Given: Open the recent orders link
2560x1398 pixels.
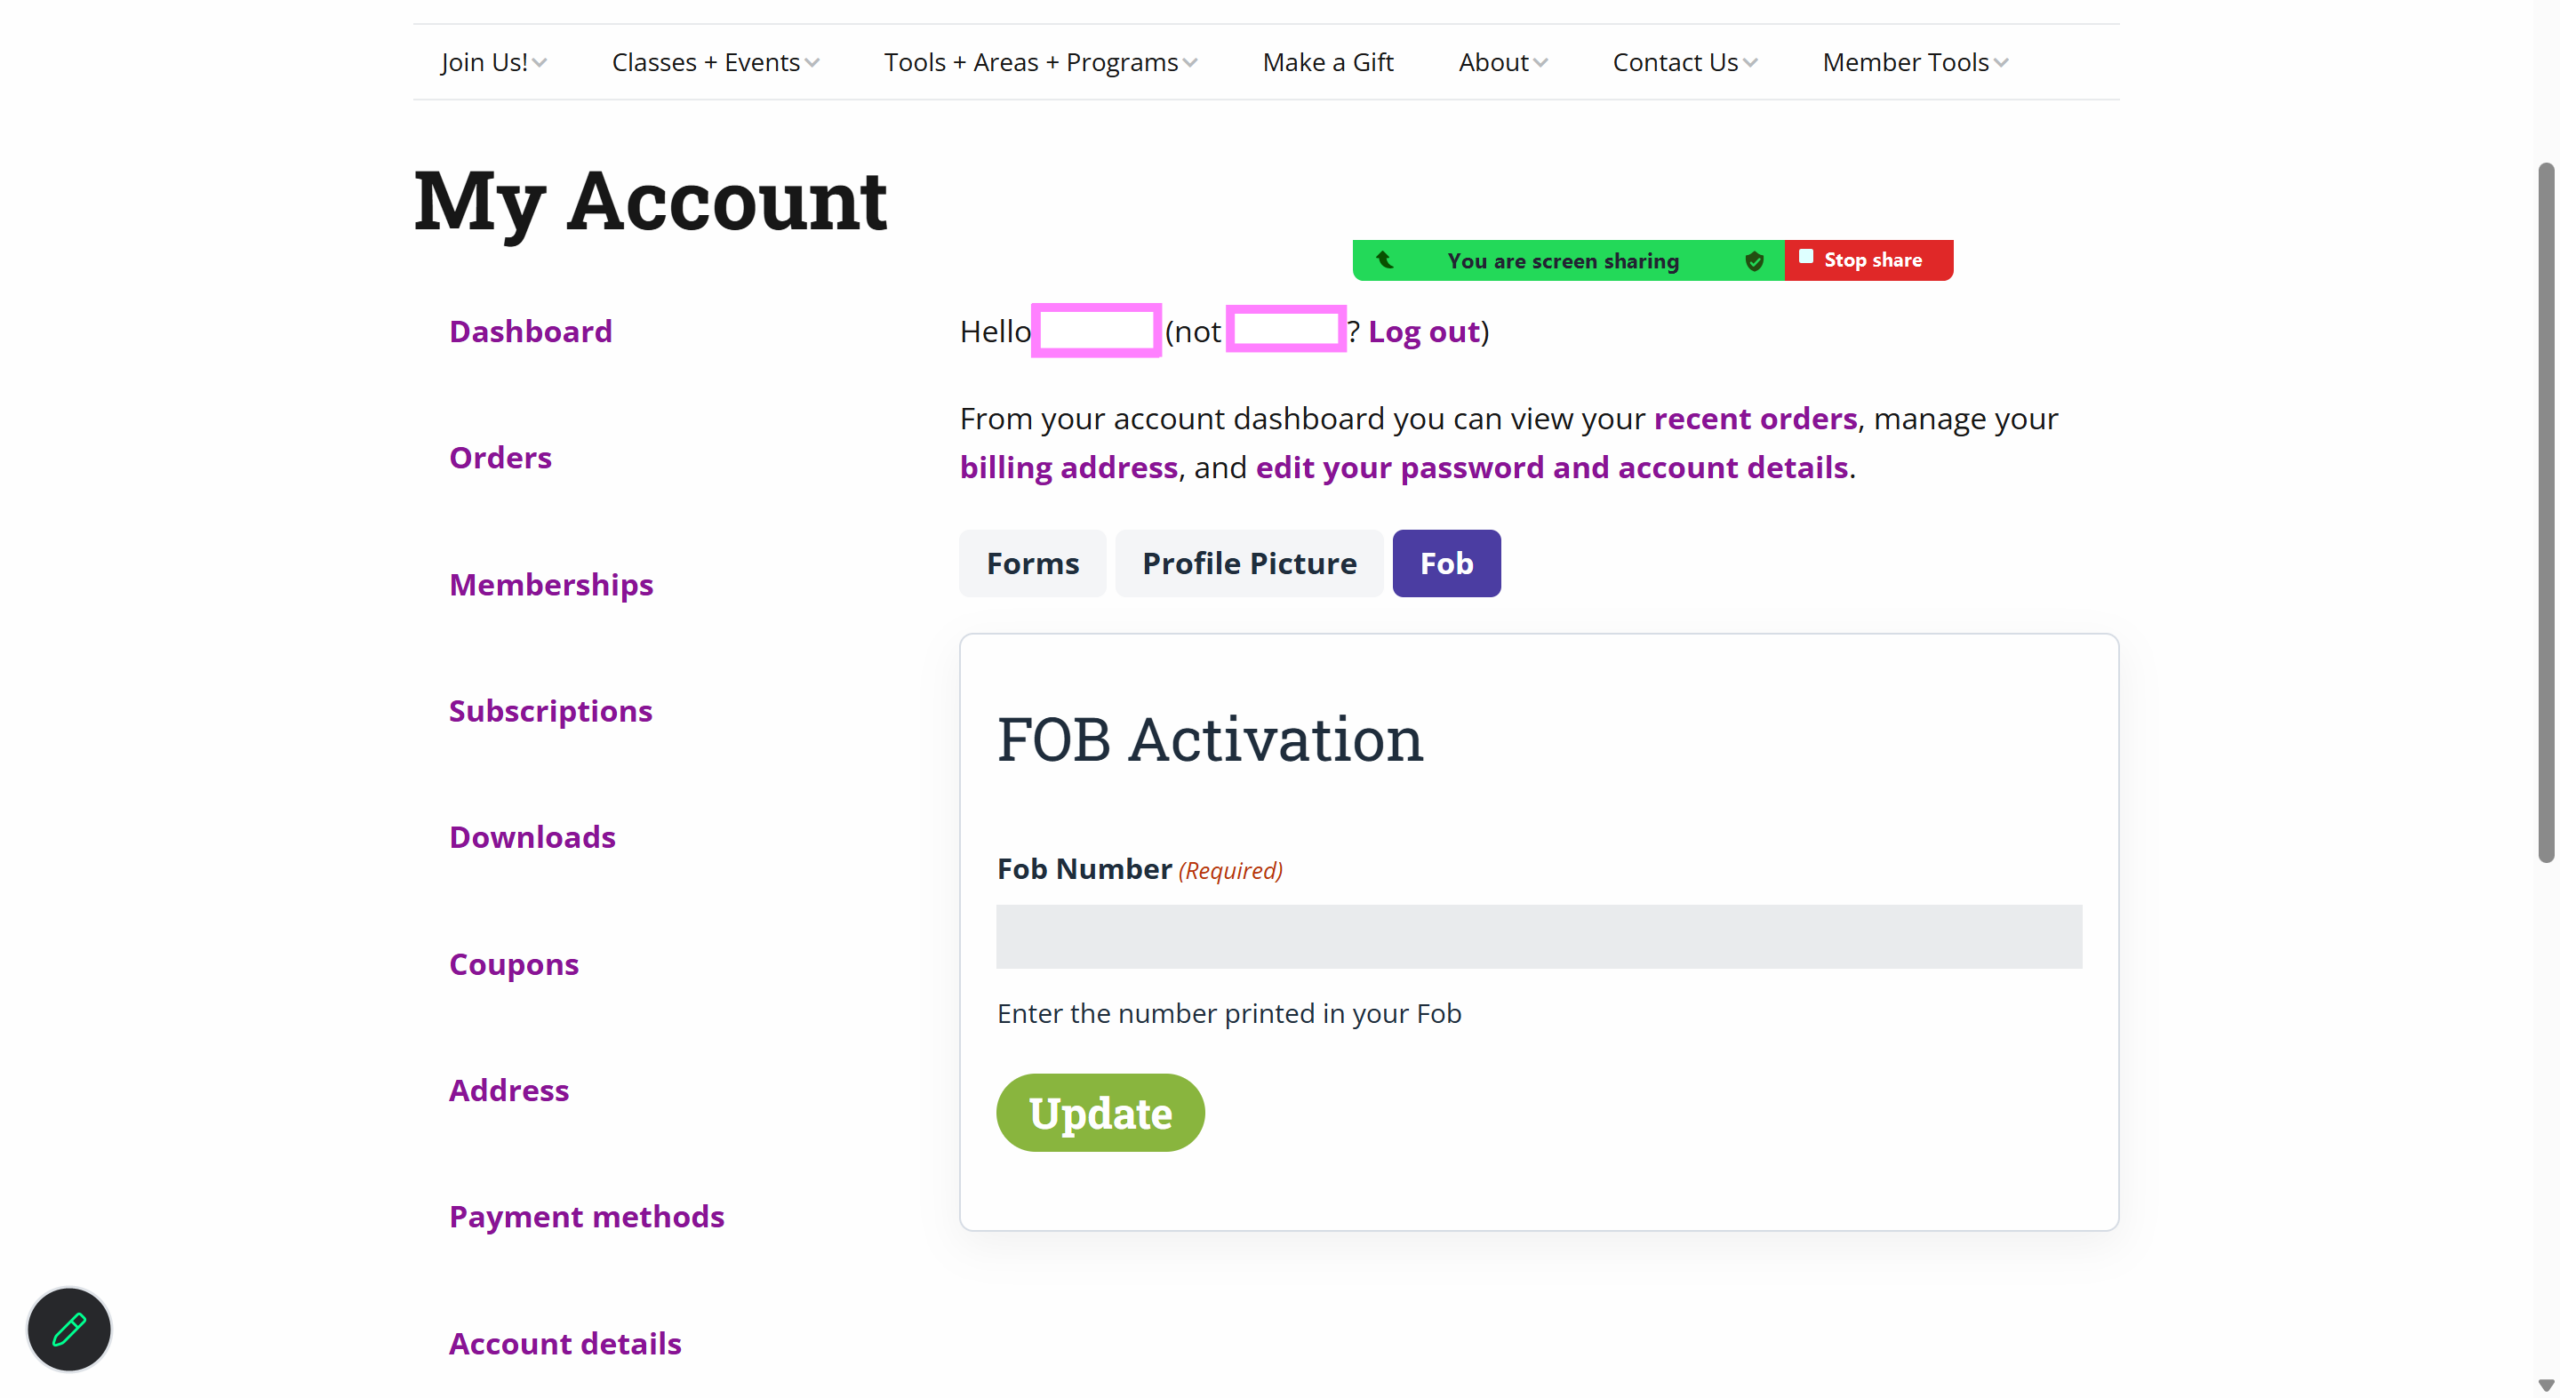Looking at the screenshot, I should point(1755,418).
